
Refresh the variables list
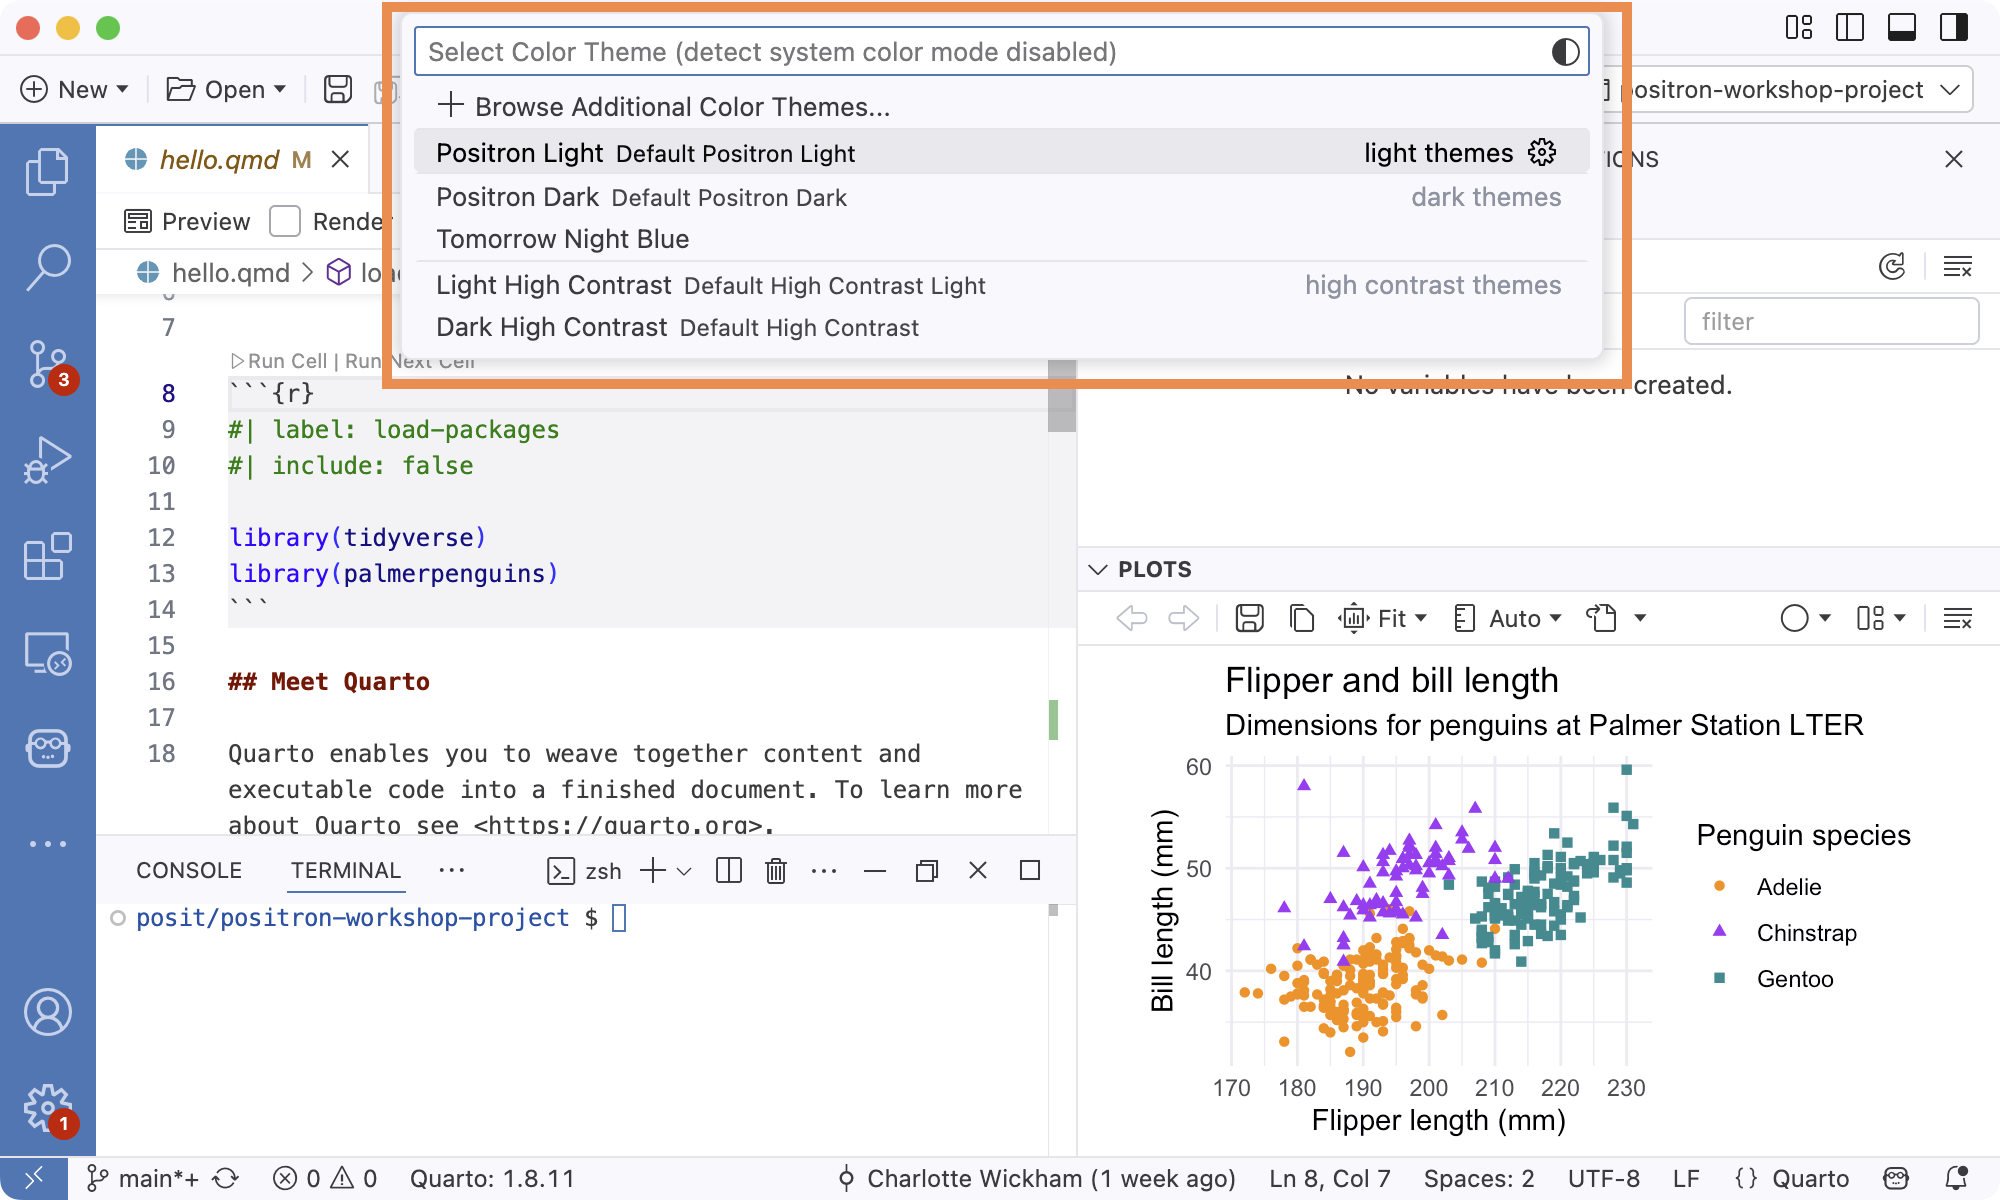(x=1892, y=266)
